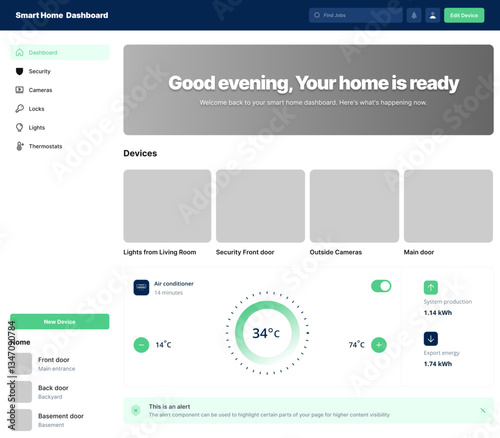Click the Security shield icon
The width and height of the screenshot is (500, 438).
[20, 71]
